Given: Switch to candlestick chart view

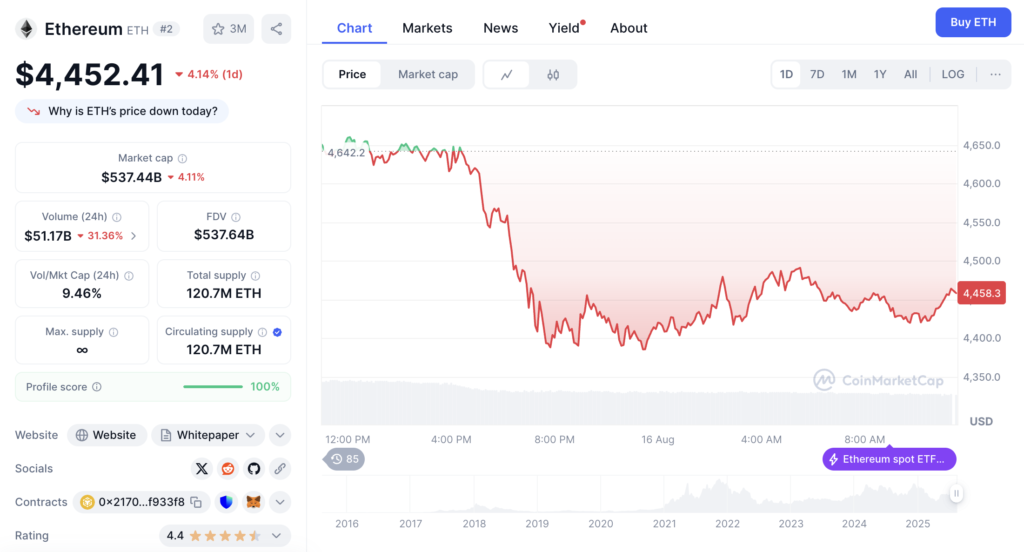Looking at the screenshot, I should pyautogui.click(x=553, y=75).
